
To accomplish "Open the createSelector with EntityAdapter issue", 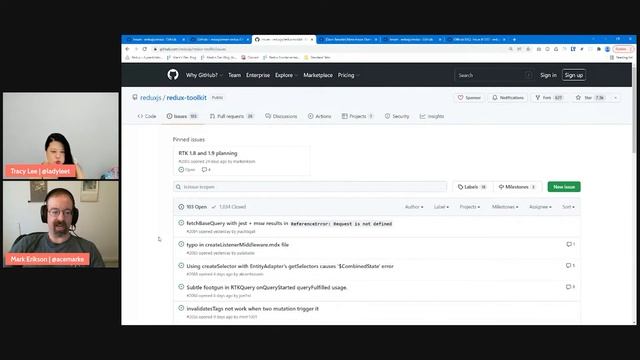I will 290,266.
